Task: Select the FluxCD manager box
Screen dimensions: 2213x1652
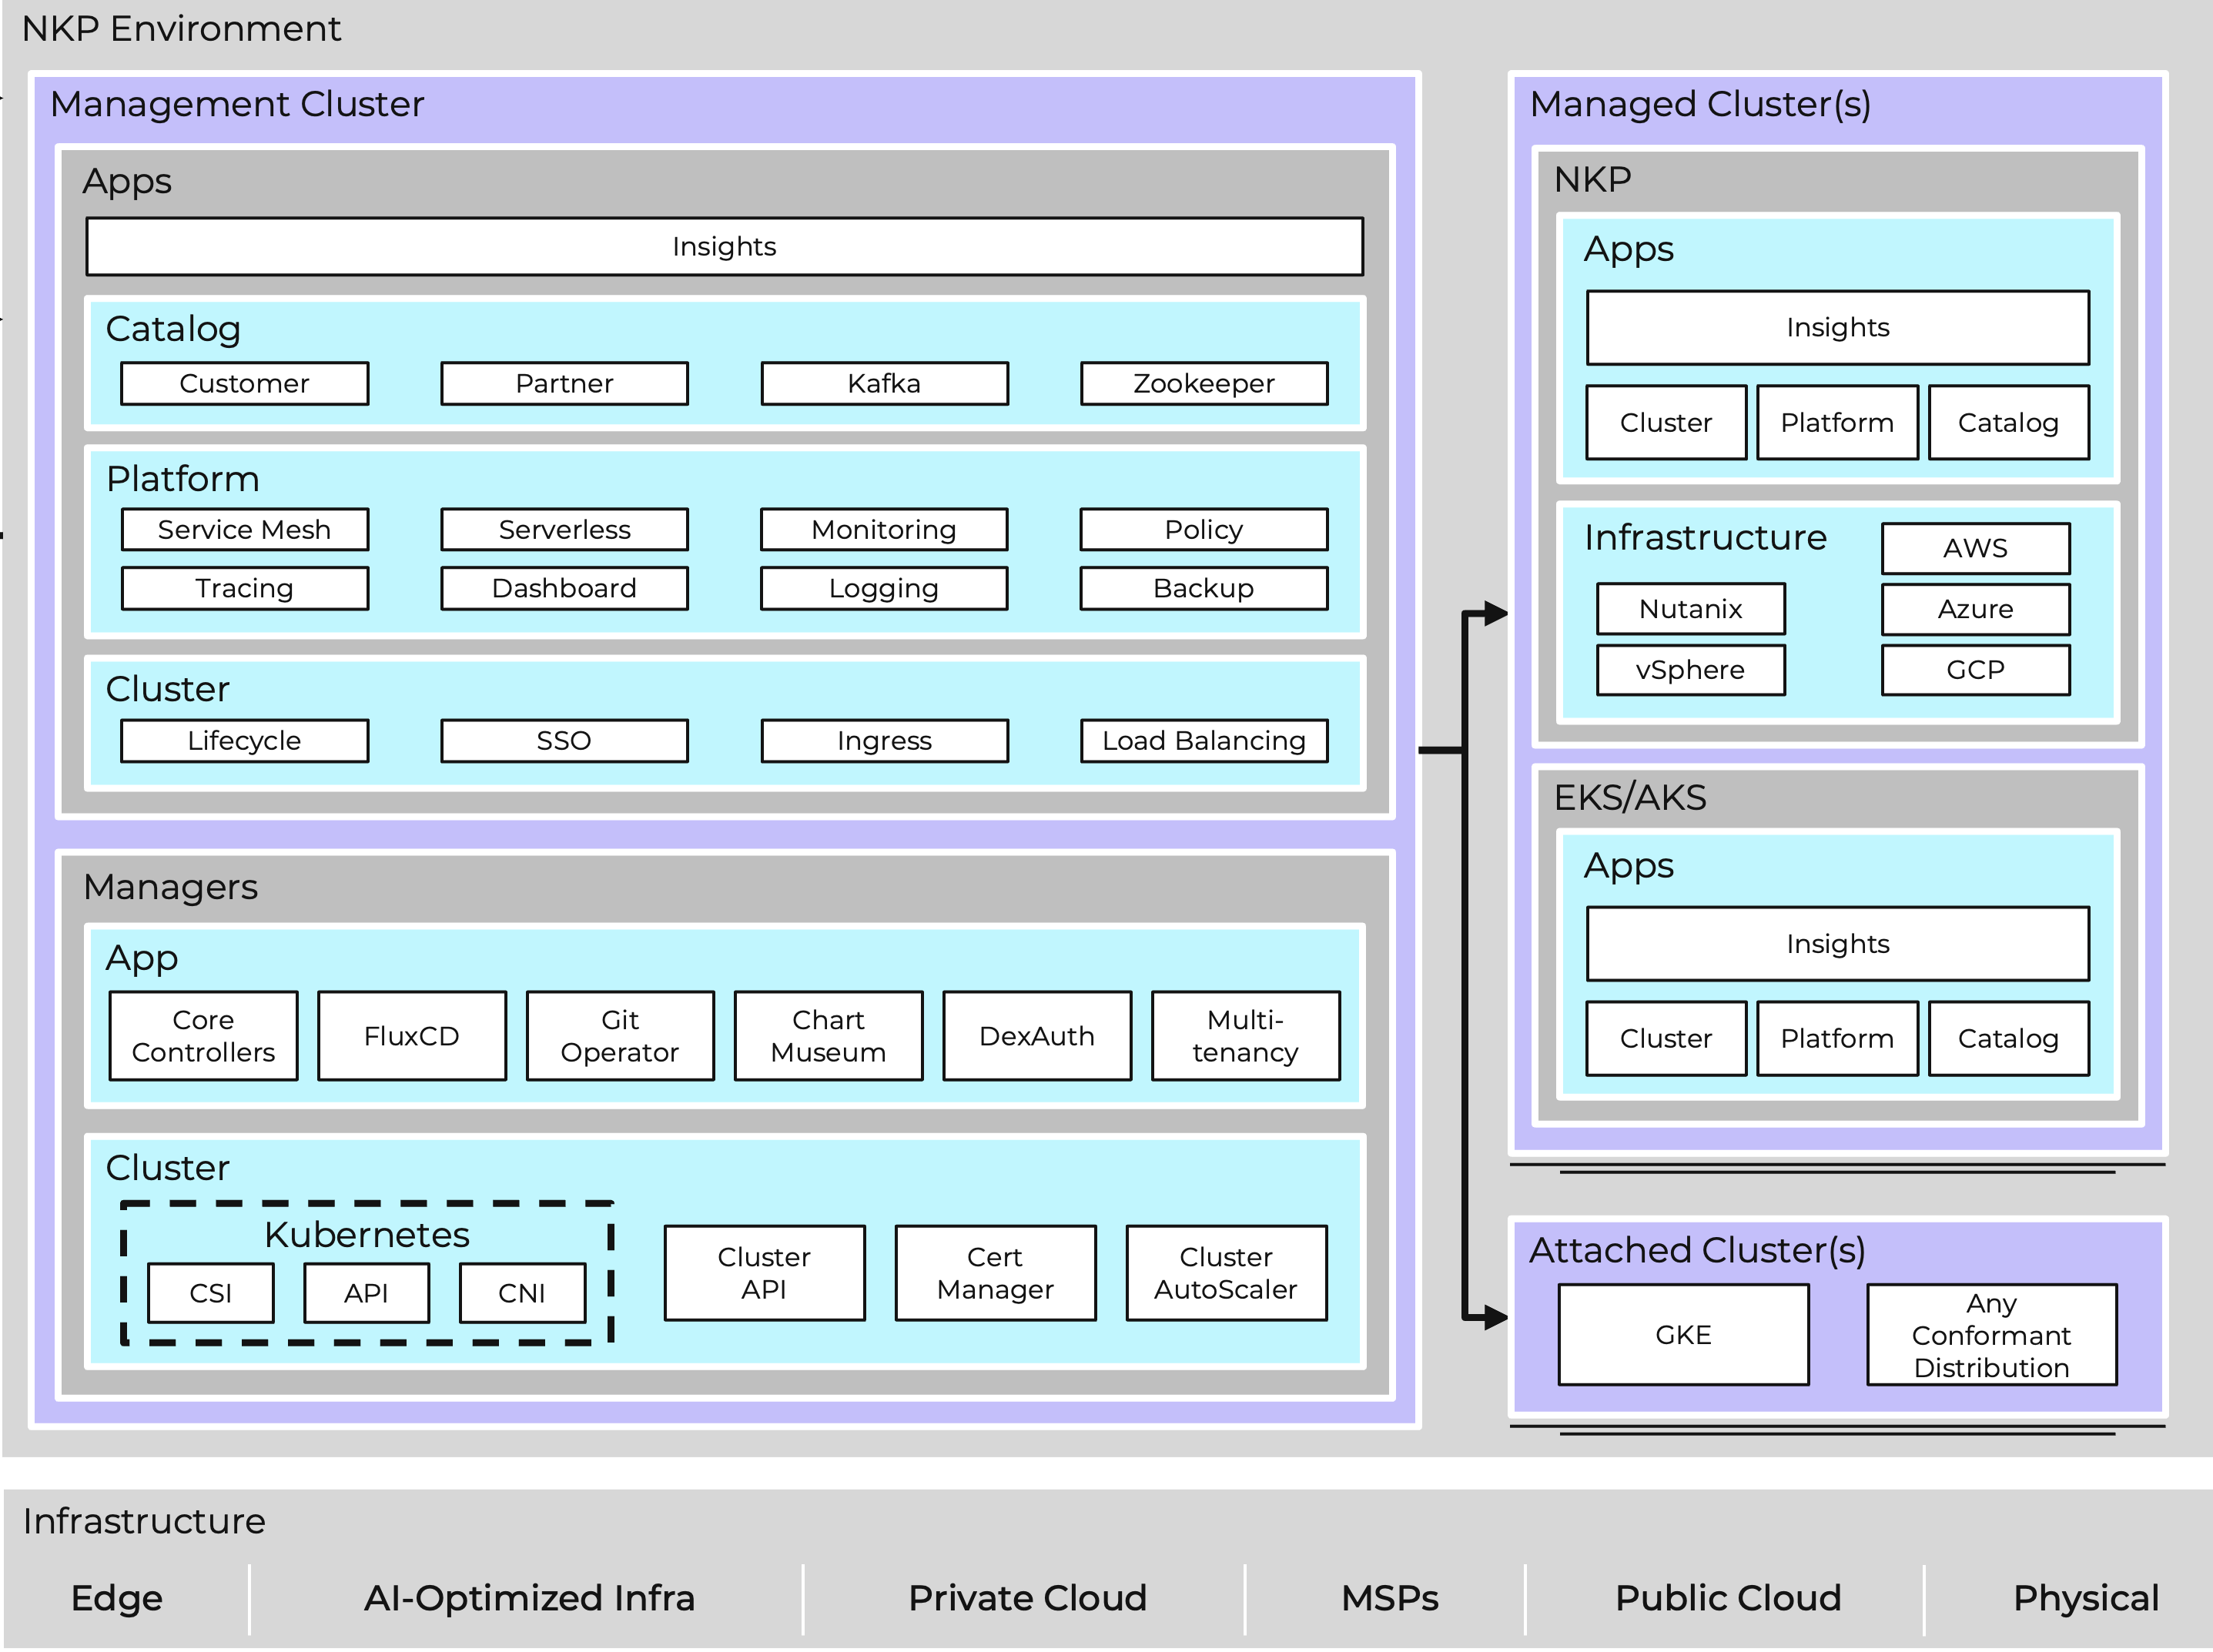Action: [x=412, y=1036]
